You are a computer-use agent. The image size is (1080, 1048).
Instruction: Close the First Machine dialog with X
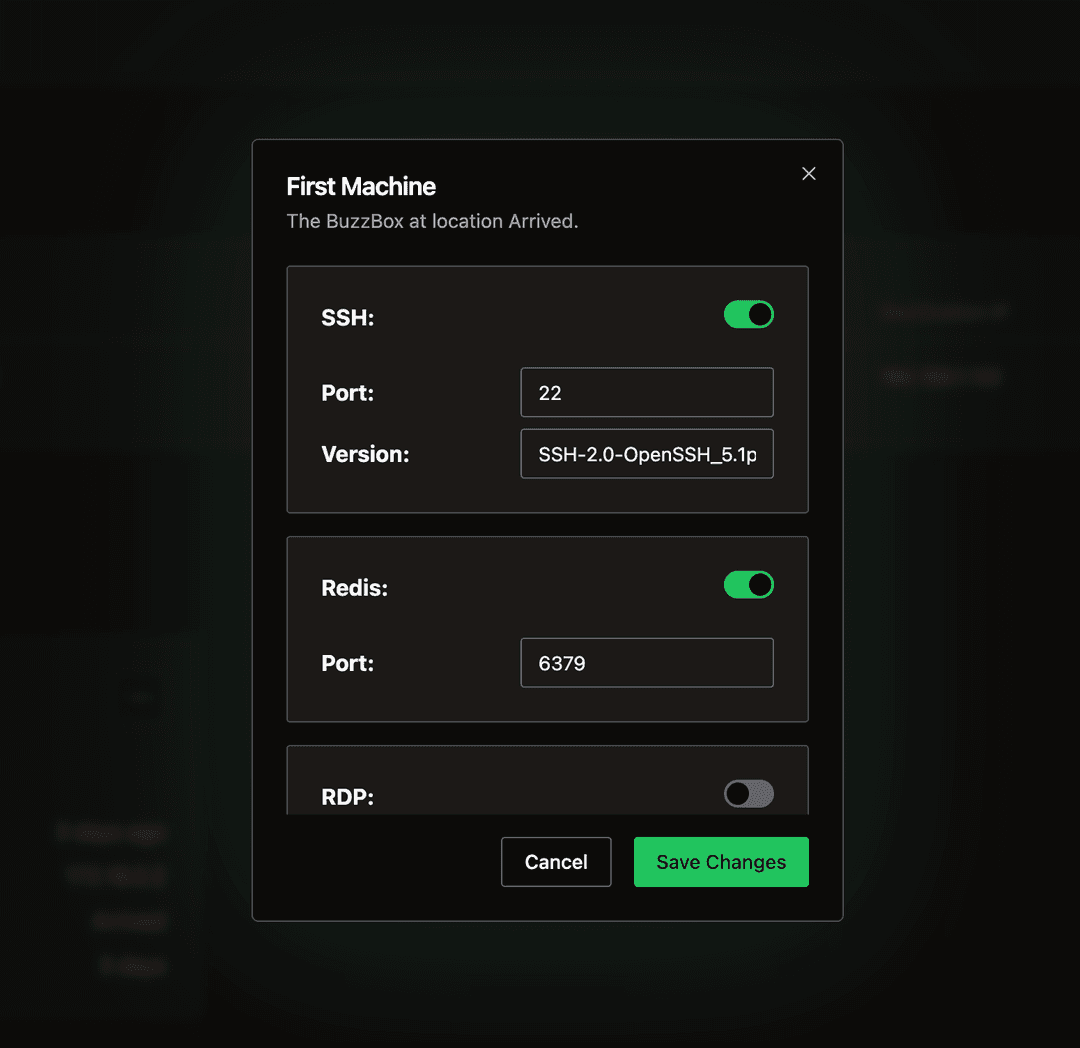[x=809, y=174]
